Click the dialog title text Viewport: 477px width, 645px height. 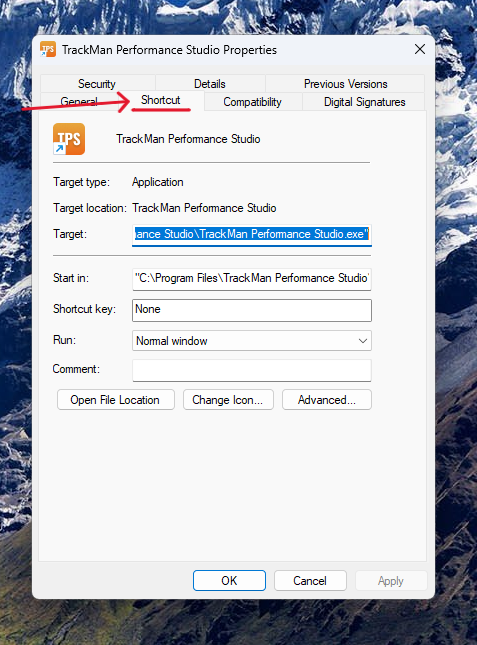[x=169, y=50]
